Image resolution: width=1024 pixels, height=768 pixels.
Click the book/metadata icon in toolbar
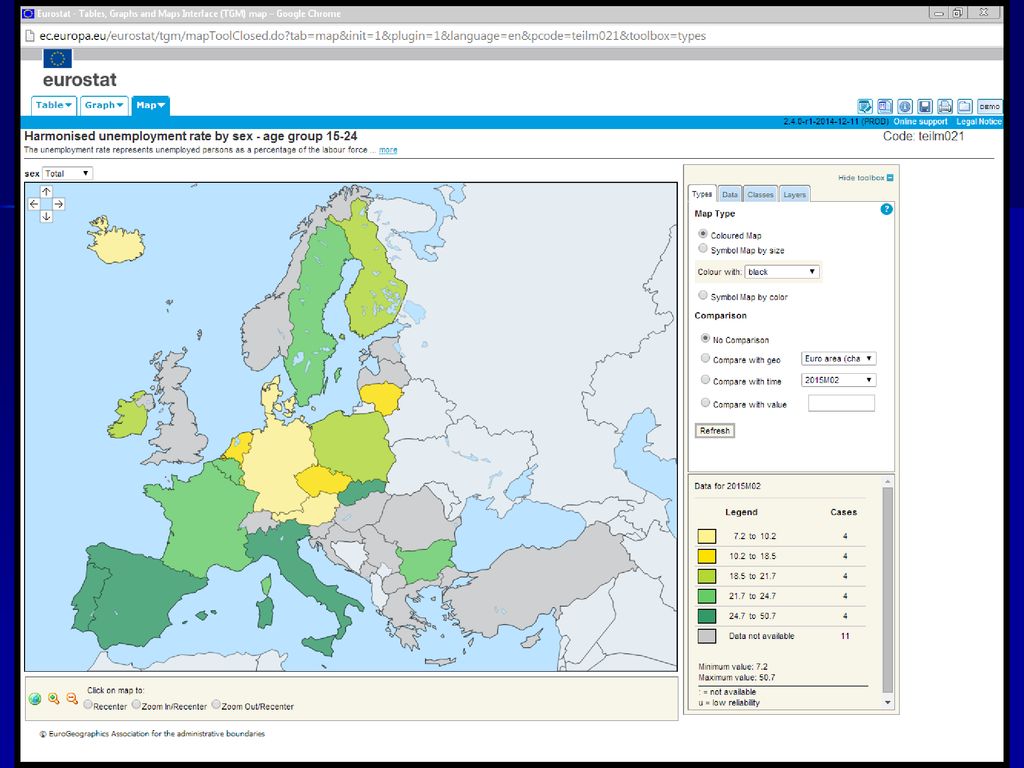point(885,106)
